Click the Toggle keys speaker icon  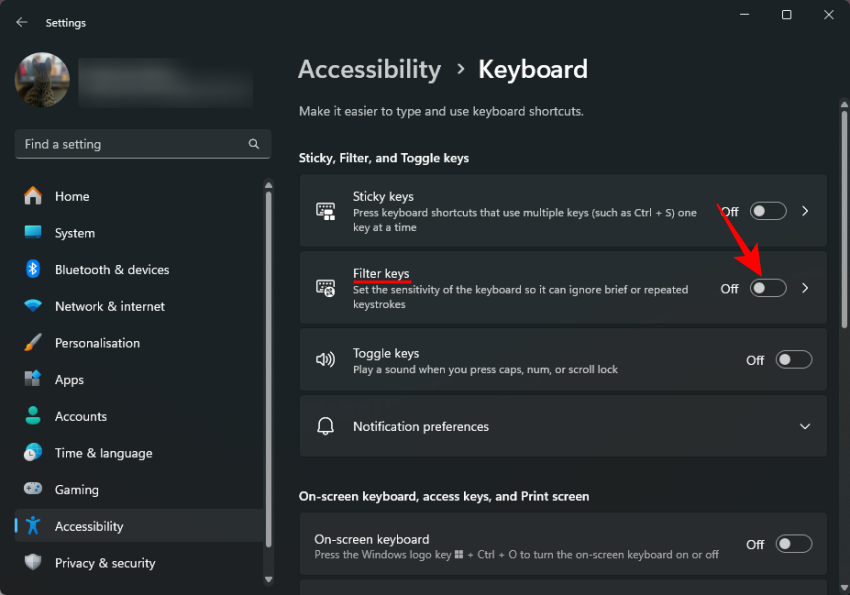pyautogui.click(x=324, y=359)
